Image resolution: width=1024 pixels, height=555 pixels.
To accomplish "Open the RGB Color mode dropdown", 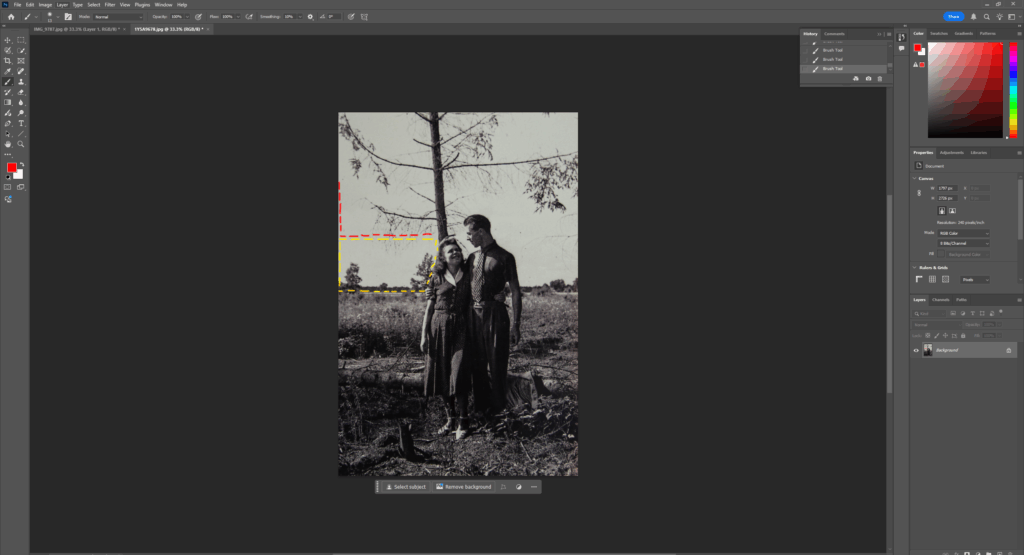I will click(x=962, y=233).
